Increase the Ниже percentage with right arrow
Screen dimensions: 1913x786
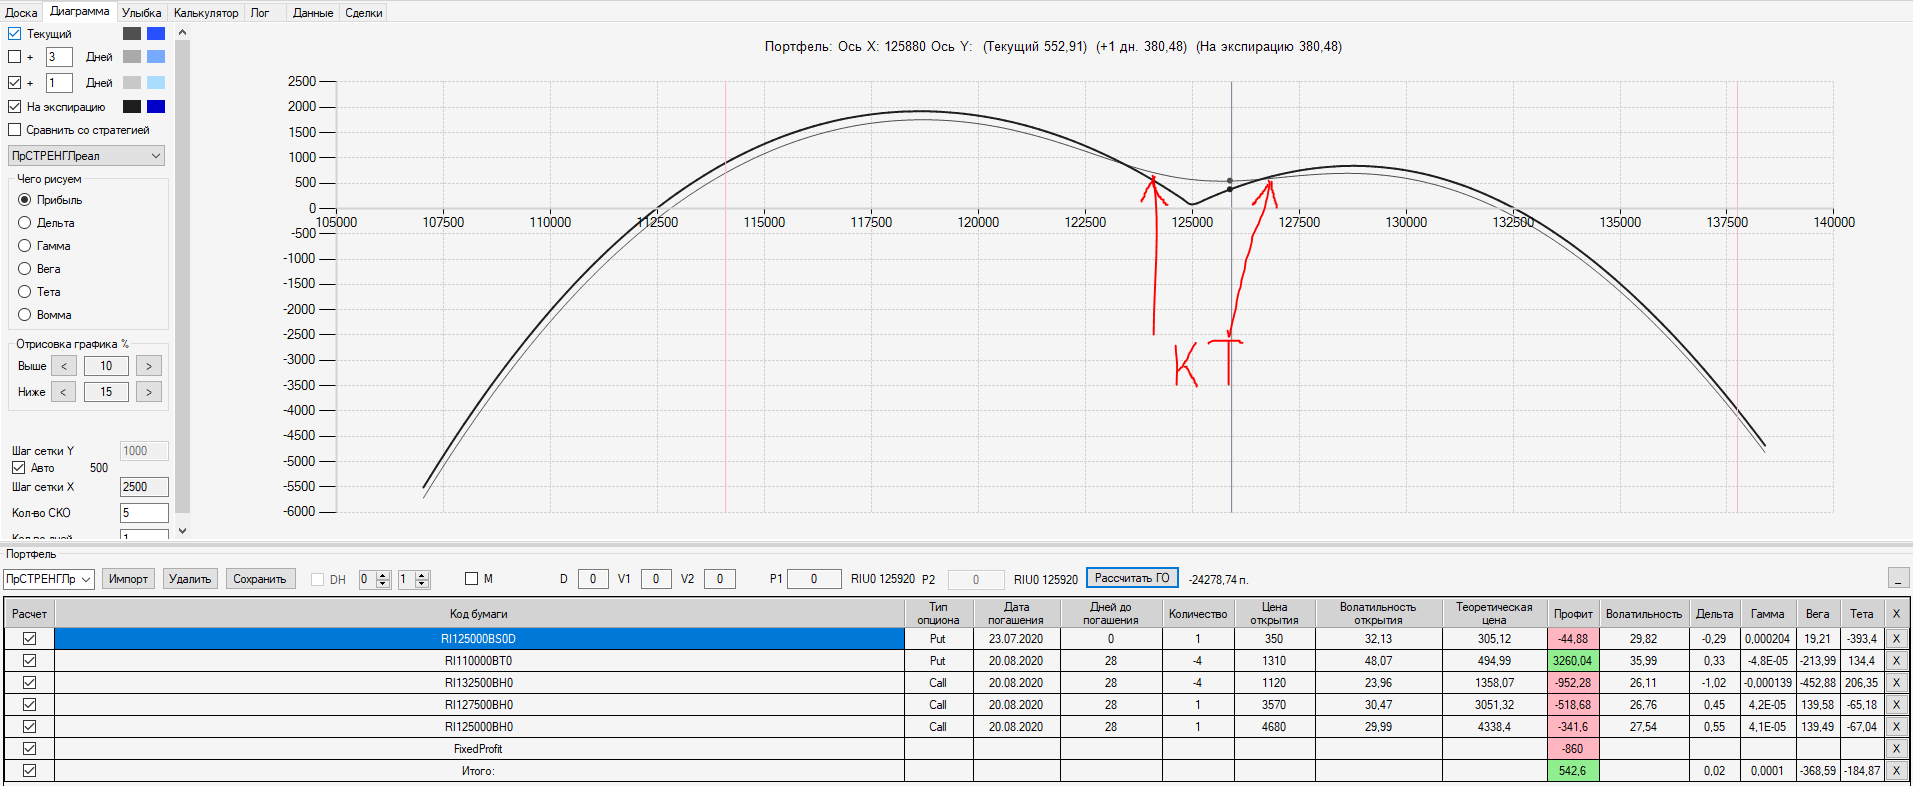pyautogui.click(x=149, y=392)
